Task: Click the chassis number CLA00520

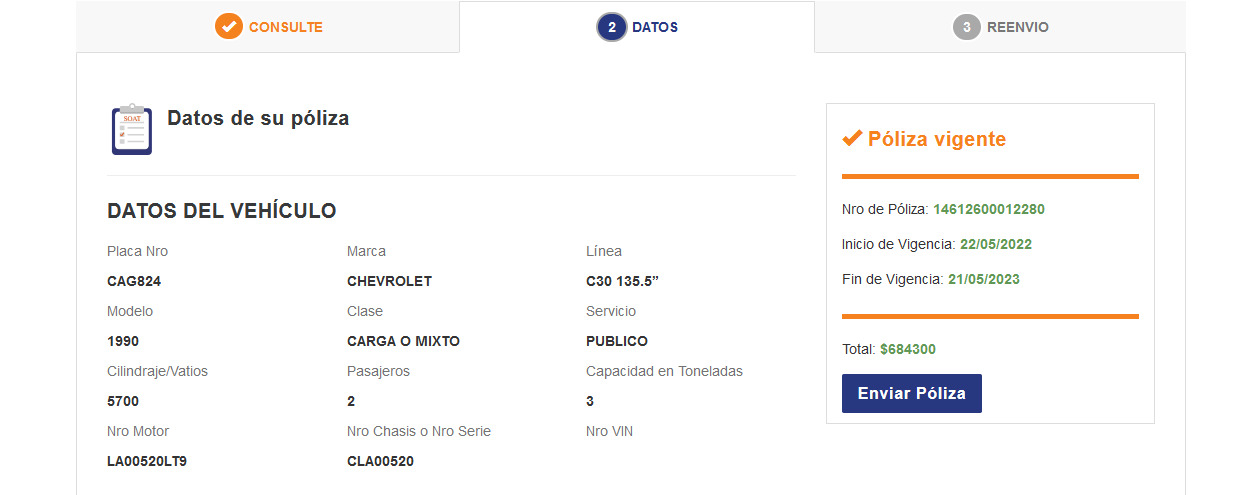Action: 380,461
